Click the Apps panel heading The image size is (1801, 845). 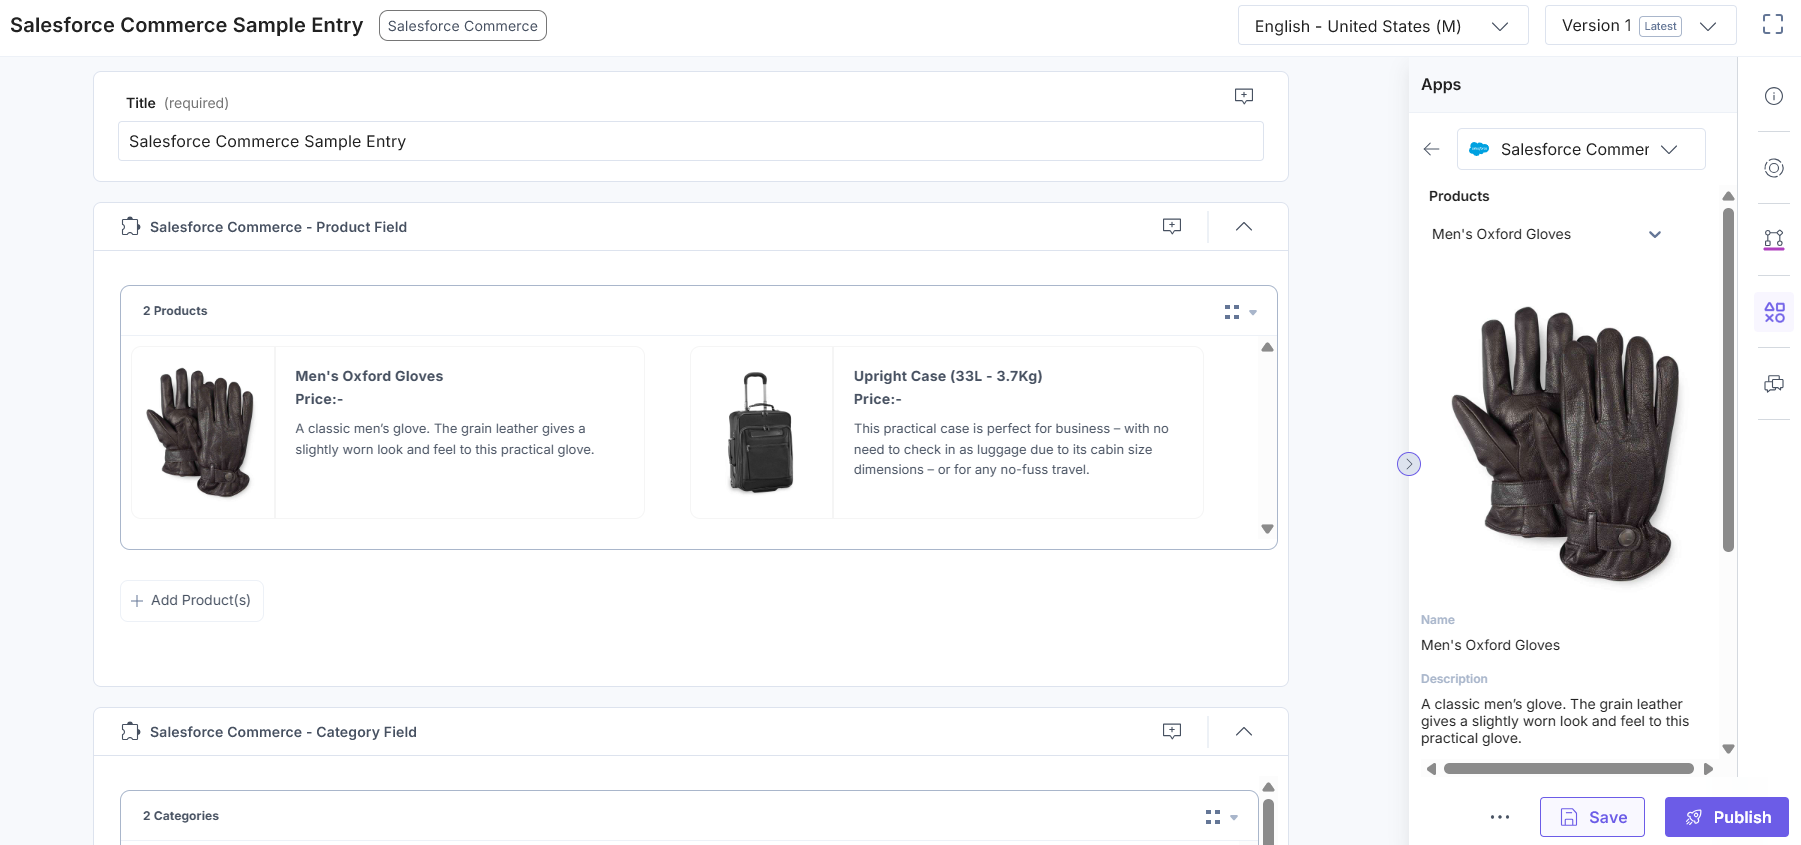(1441, 85)
